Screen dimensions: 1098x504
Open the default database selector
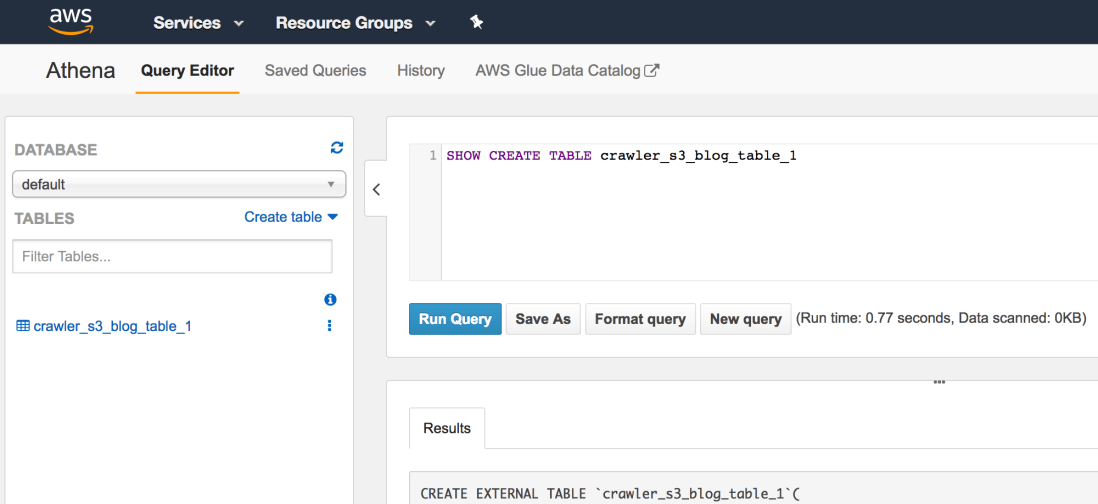pos(179,185)
